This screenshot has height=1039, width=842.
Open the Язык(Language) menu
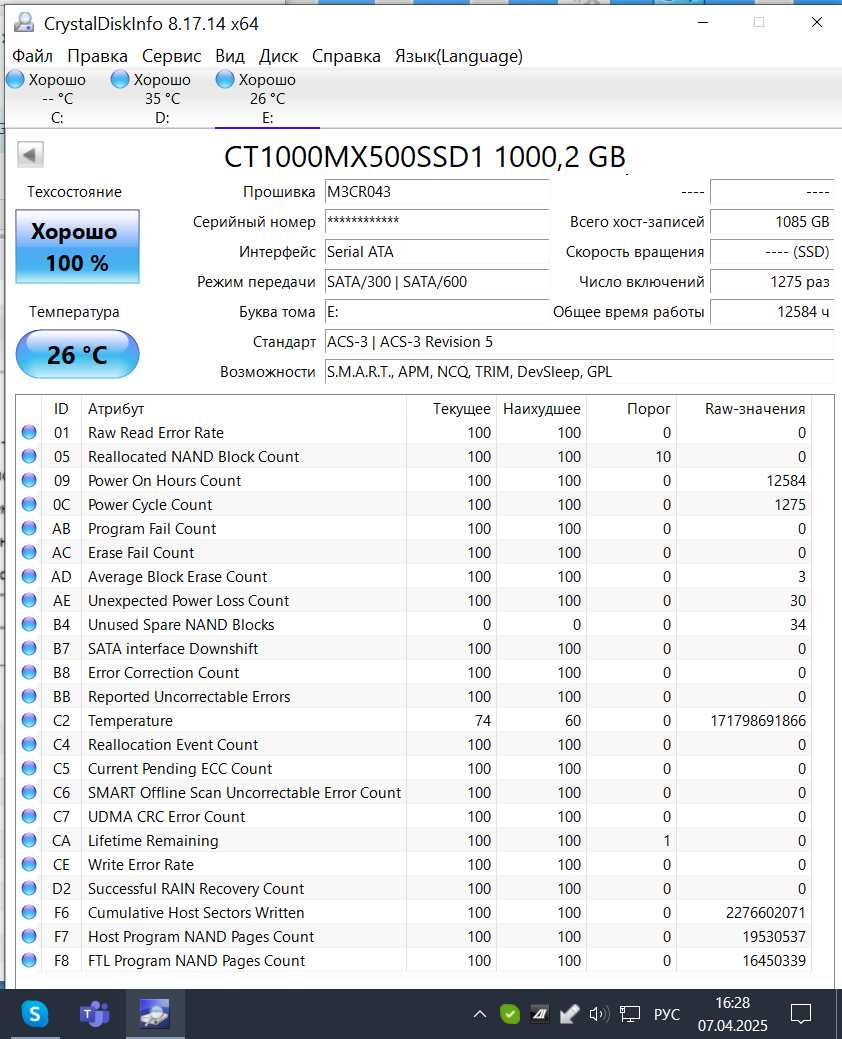point(458,56)
